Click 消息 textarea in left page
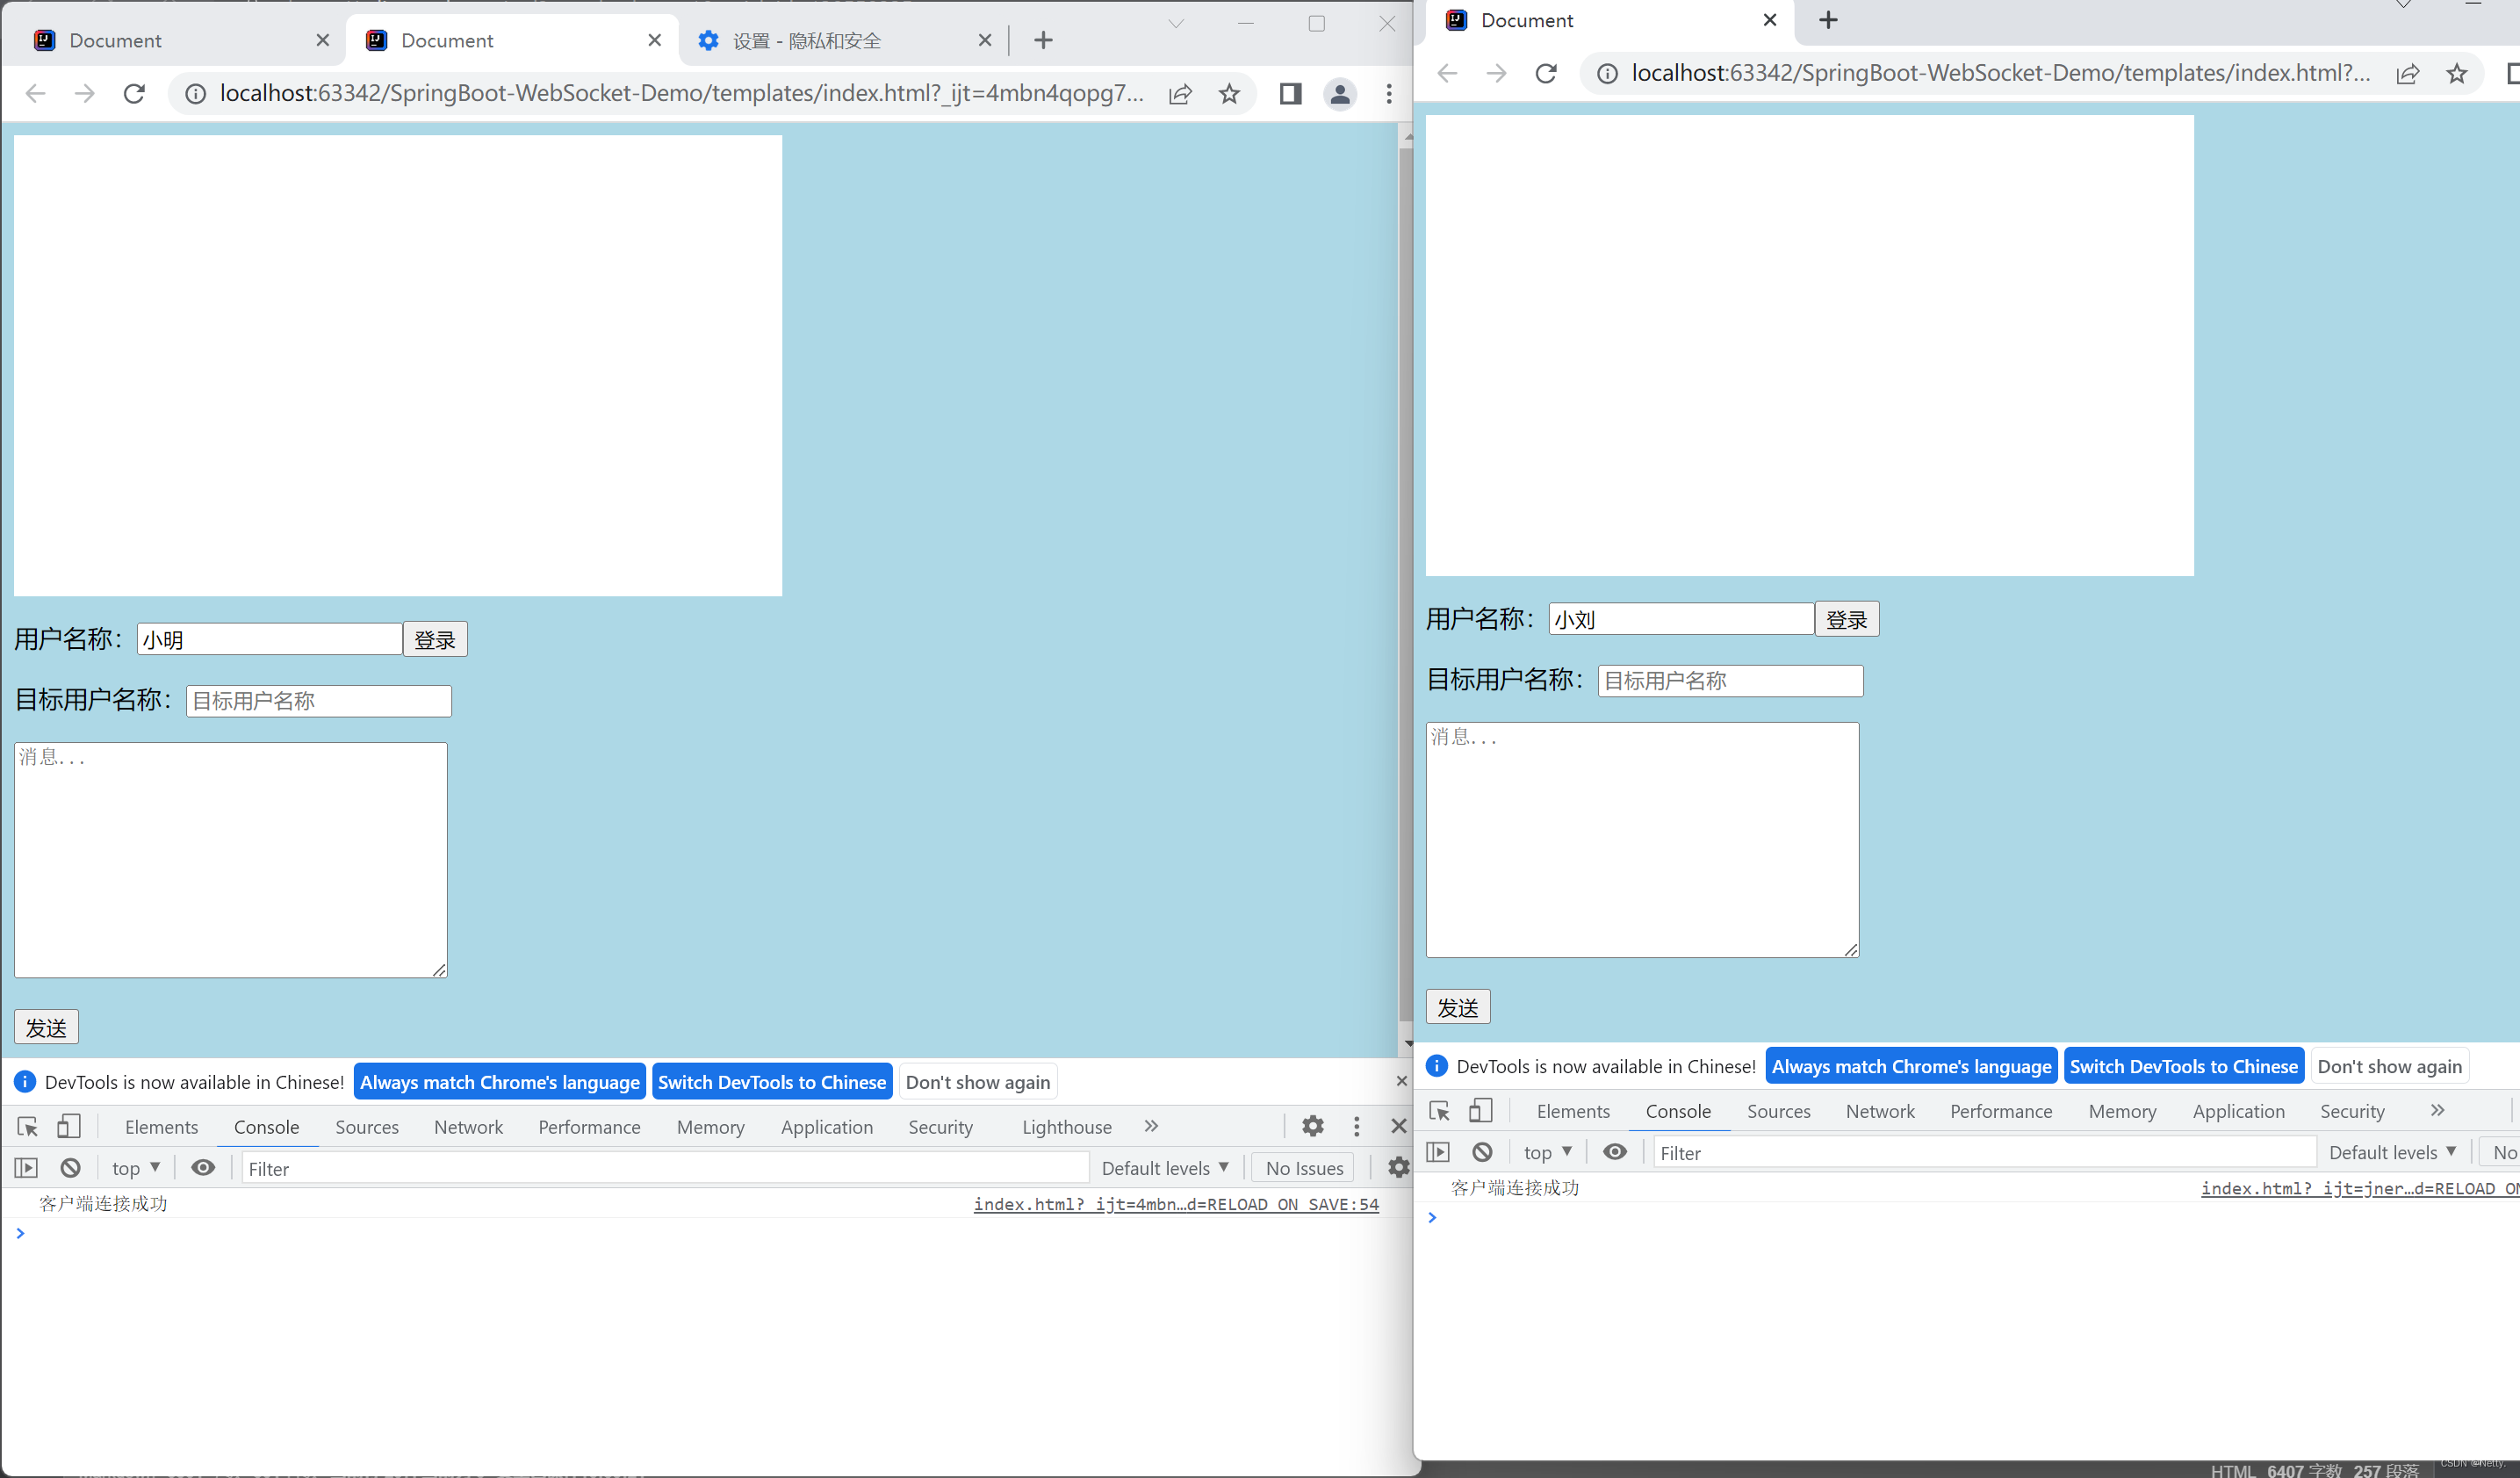 (x=231, y=860)
